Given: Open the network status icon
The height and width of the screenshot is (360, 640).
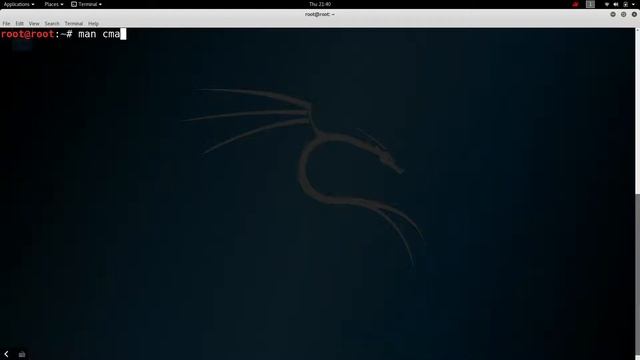Looking at the screenshot, I should [x=607, y=4].
